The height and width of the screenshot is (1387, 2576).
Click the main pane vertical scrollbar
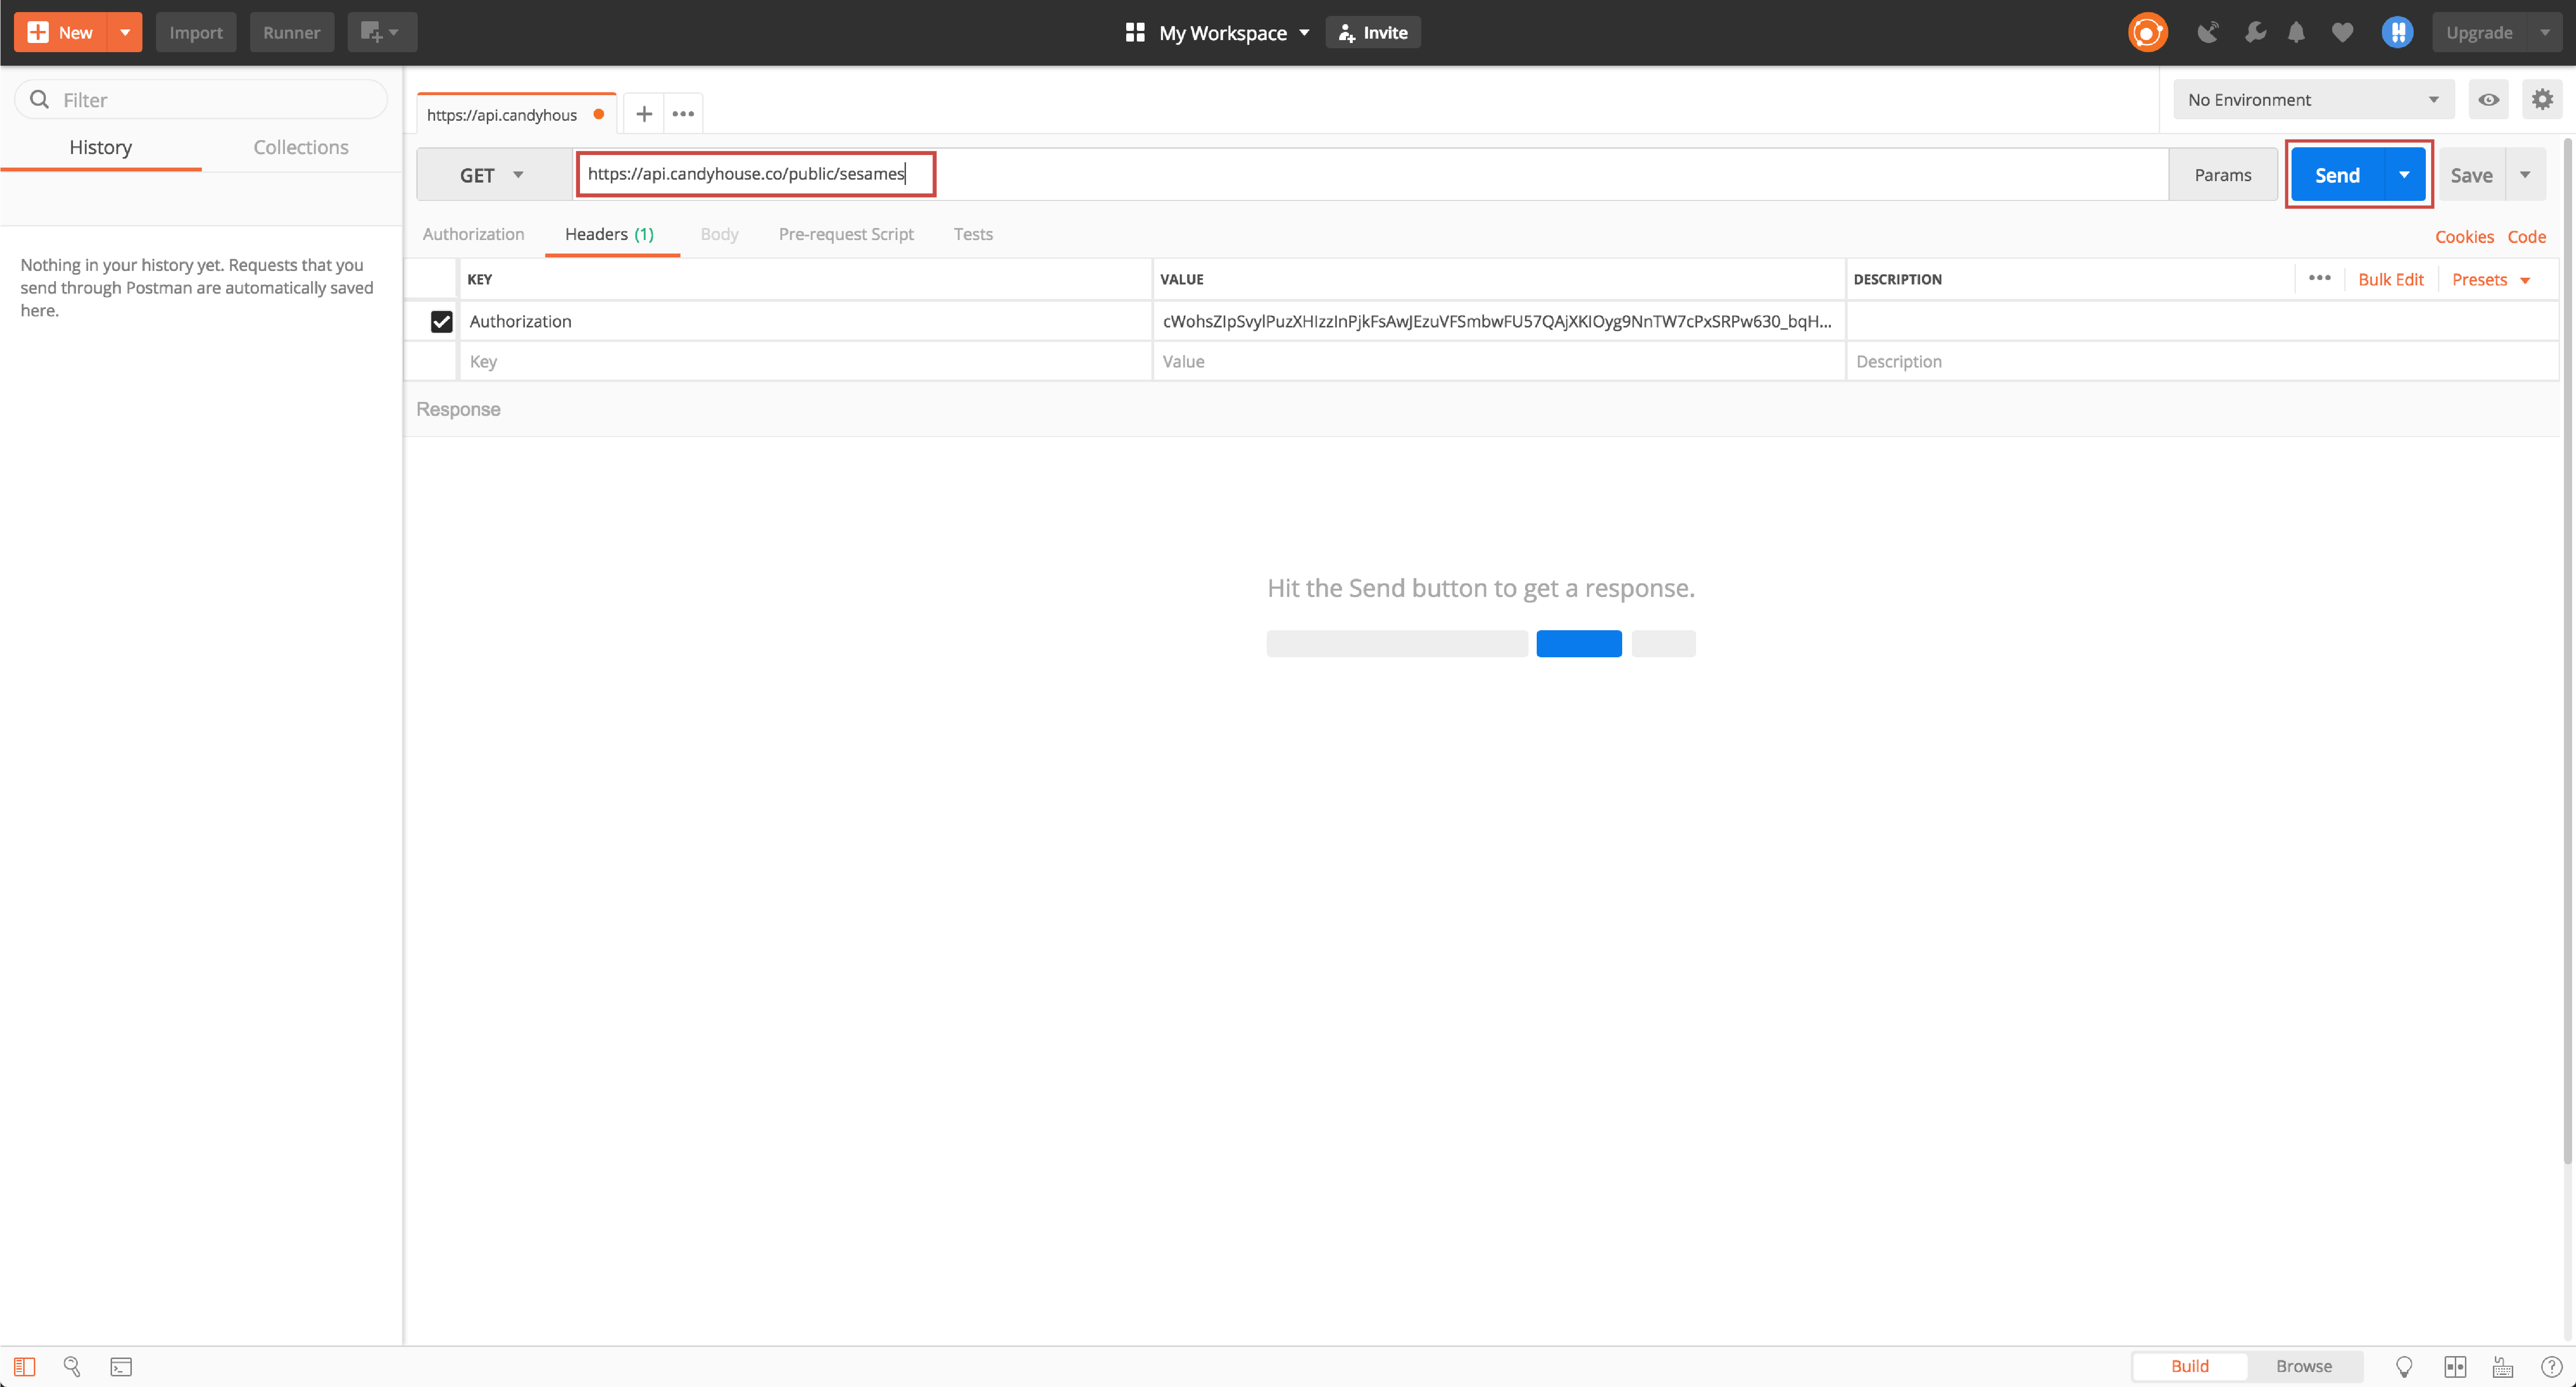pyautogui.click(x=2568, y=650)
